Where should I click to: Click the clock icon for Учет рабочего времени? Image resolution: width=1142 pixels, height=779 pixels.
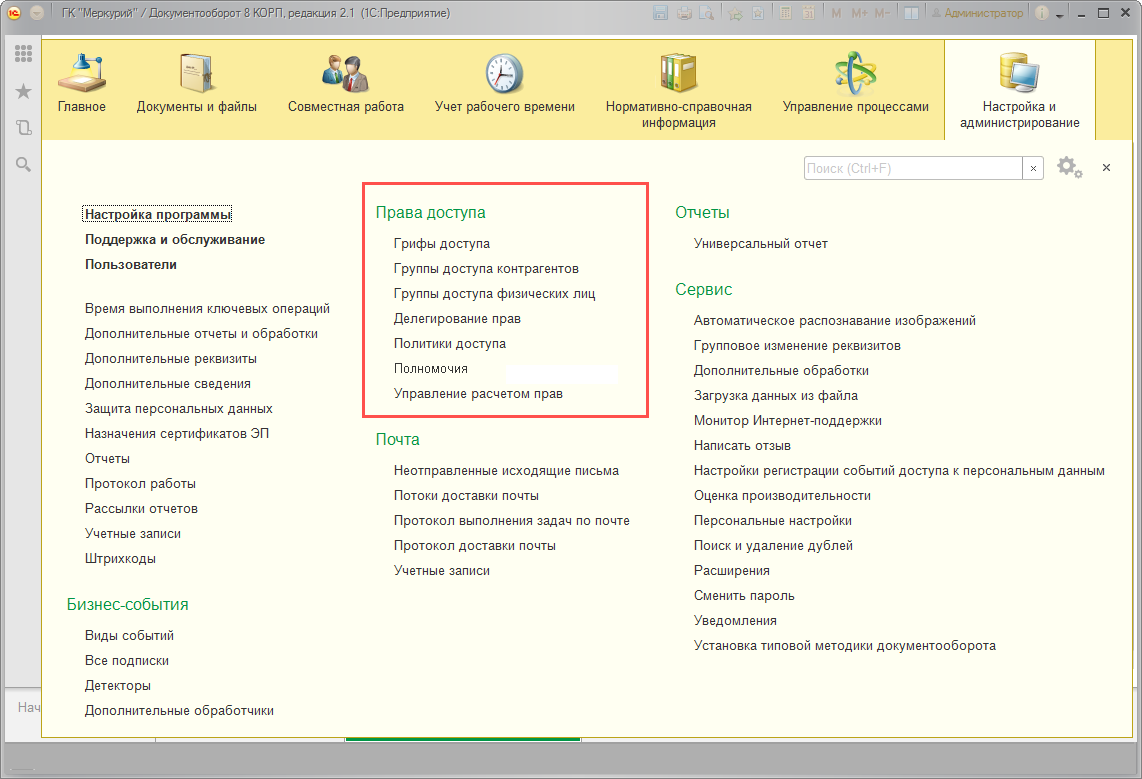(504, 74)
